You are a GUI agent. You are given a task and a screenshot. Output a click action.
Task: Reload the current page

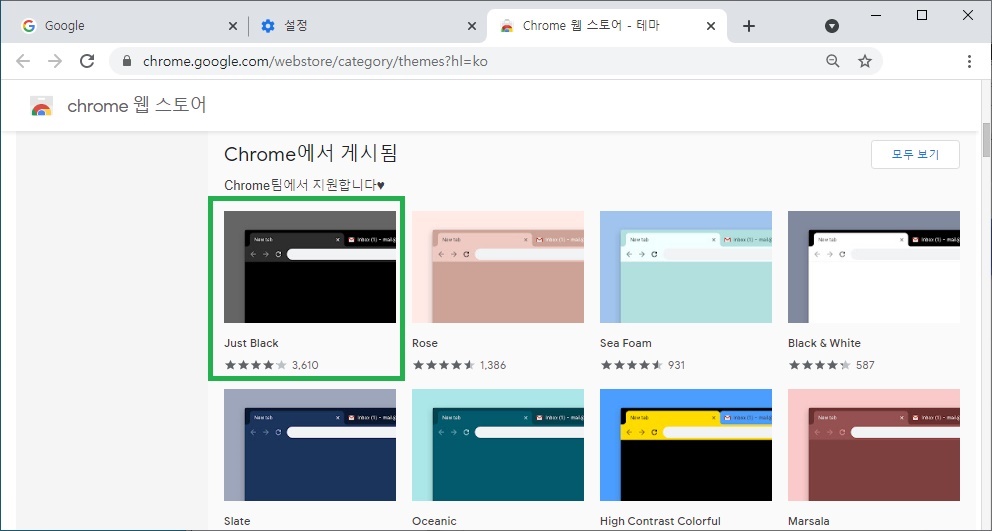click(87, 61)
